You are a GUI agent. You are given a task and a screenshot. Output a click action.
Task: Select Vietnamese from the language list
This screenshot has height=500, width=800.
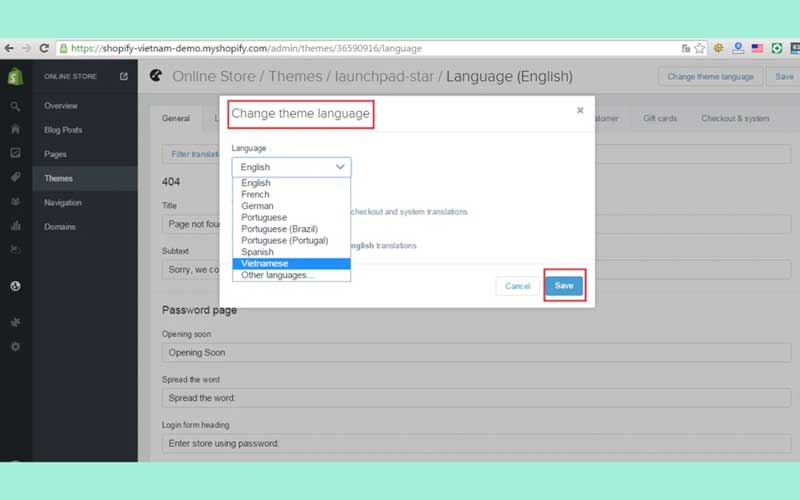click(x=291, y=264)
